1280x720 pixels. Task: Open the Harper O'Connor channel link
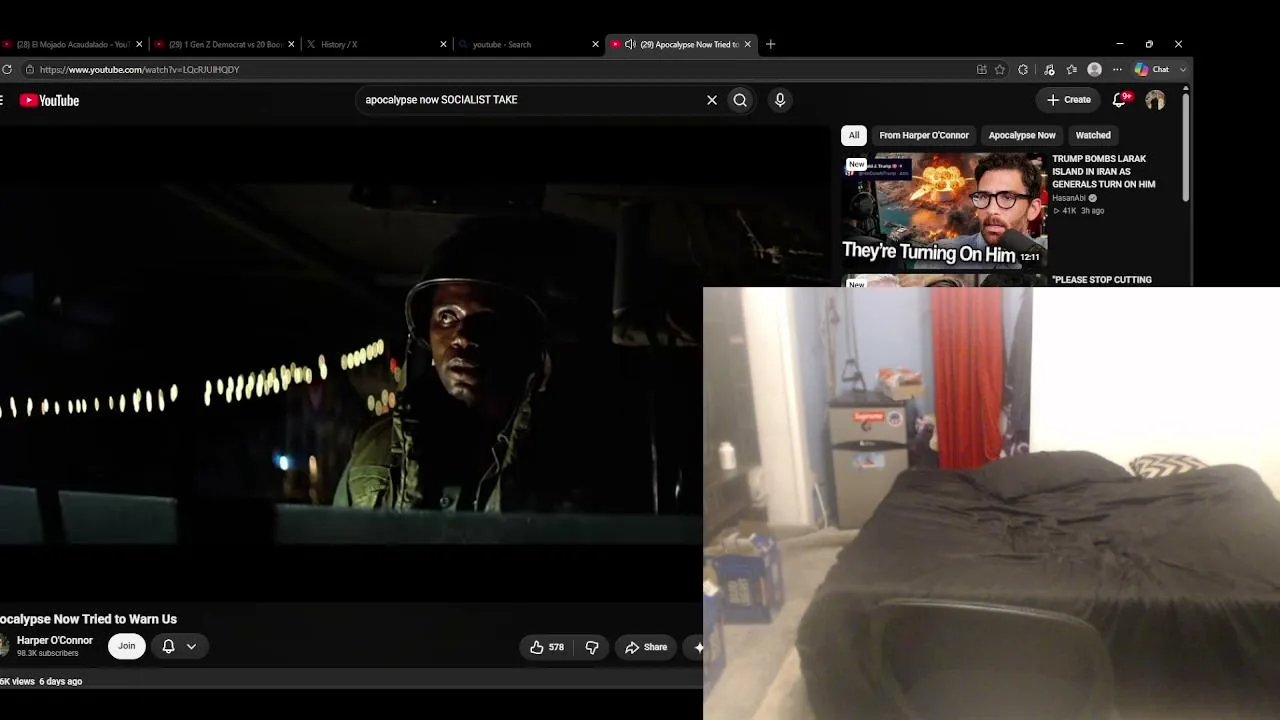55,640
